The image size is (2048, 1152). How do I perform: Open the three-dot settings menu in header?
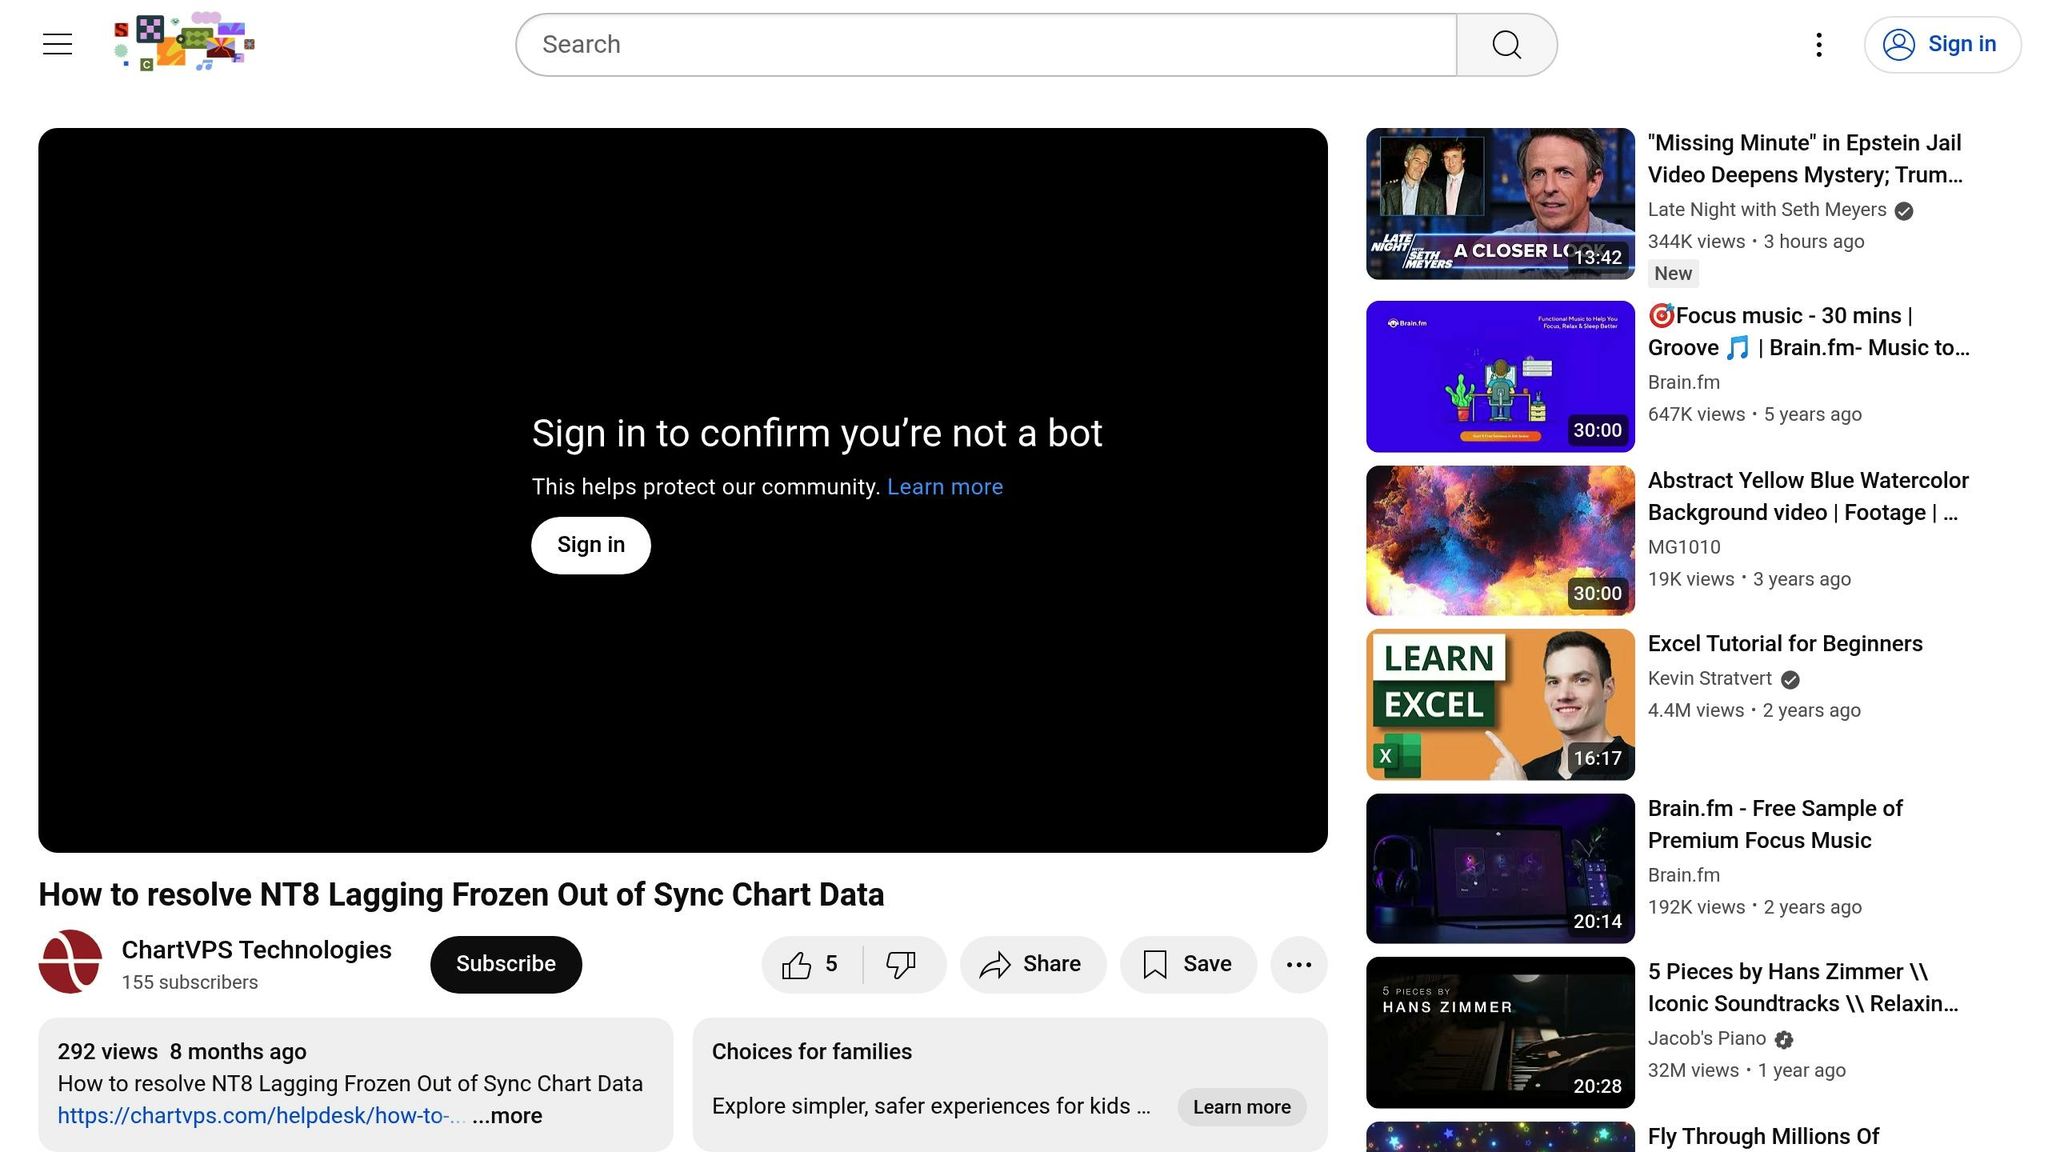coord(1819,45)
